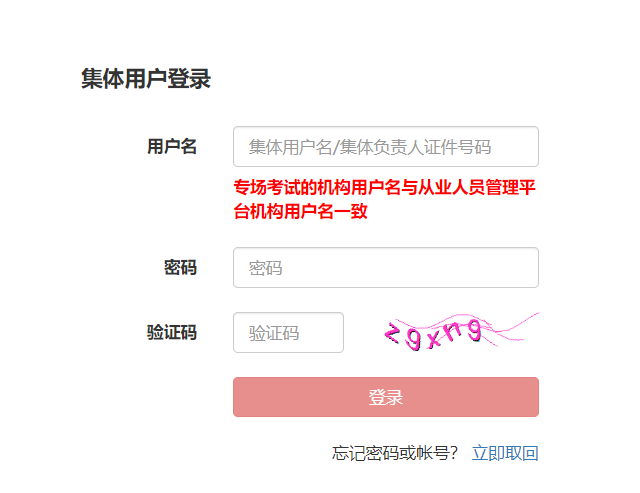Screen dimensions: 640x493
Task: Focus the 密码 password input box
Action: [x=385, y=268]
